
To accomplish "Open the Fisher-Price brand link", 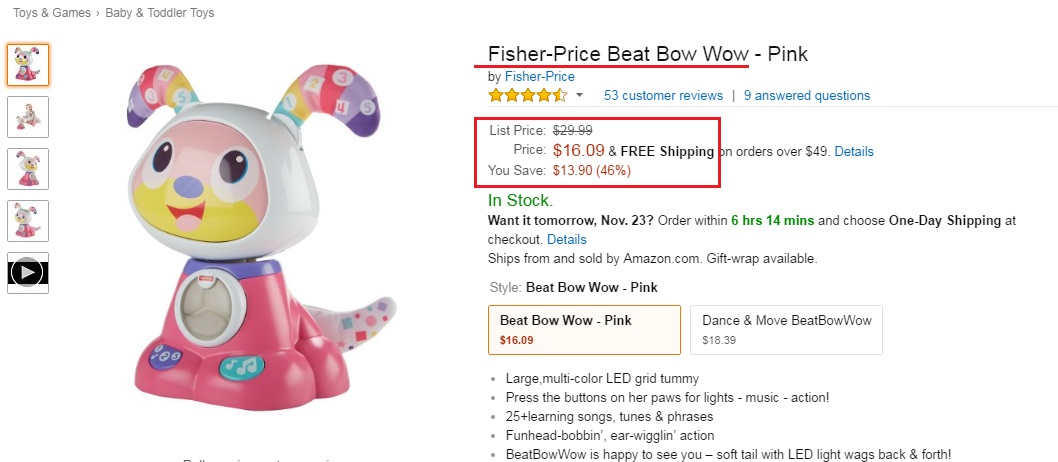I will click(539, 77).
